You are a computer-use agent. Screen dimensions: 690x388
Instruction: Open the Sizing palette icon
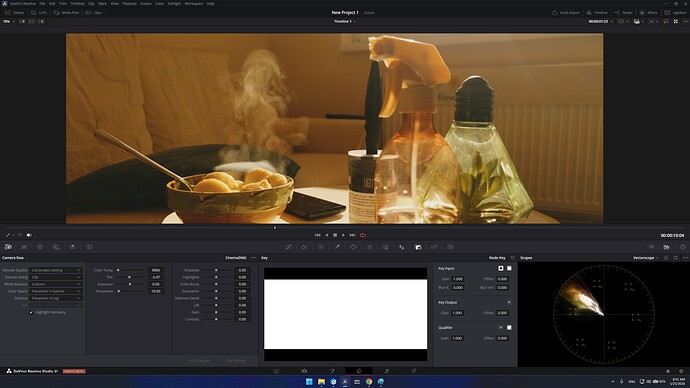[x=434, y=247]
